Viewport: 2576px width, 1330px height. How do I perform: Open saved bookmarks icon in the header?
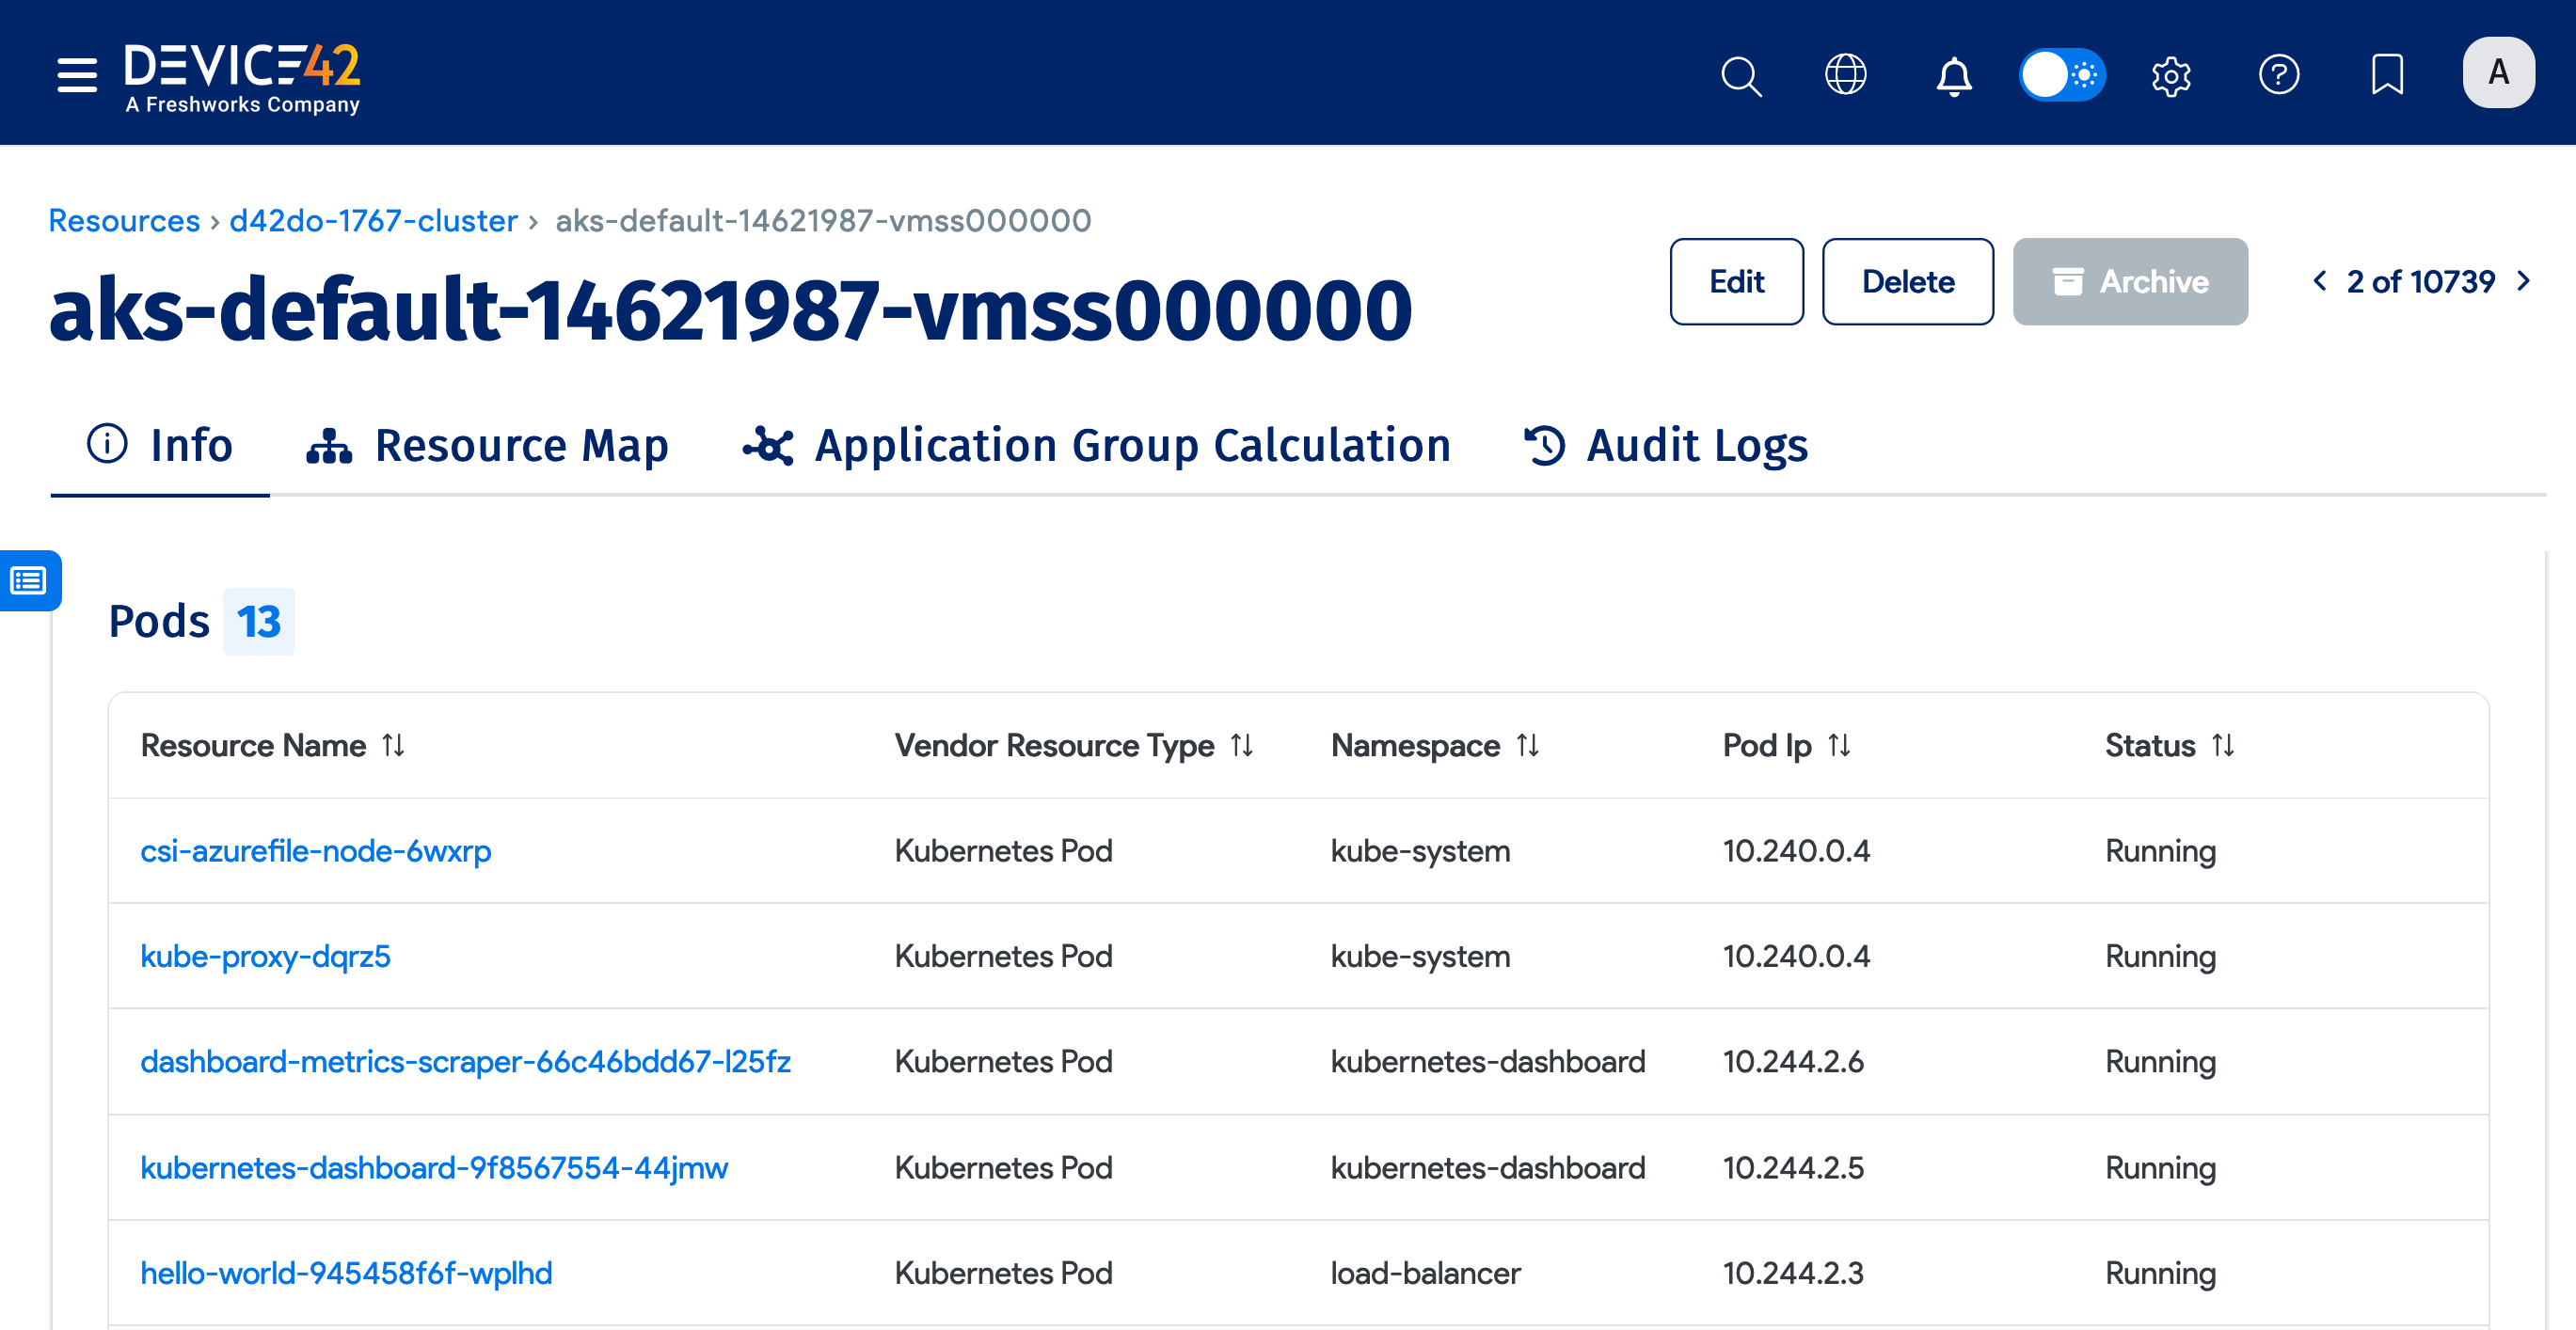point(2386,75)
